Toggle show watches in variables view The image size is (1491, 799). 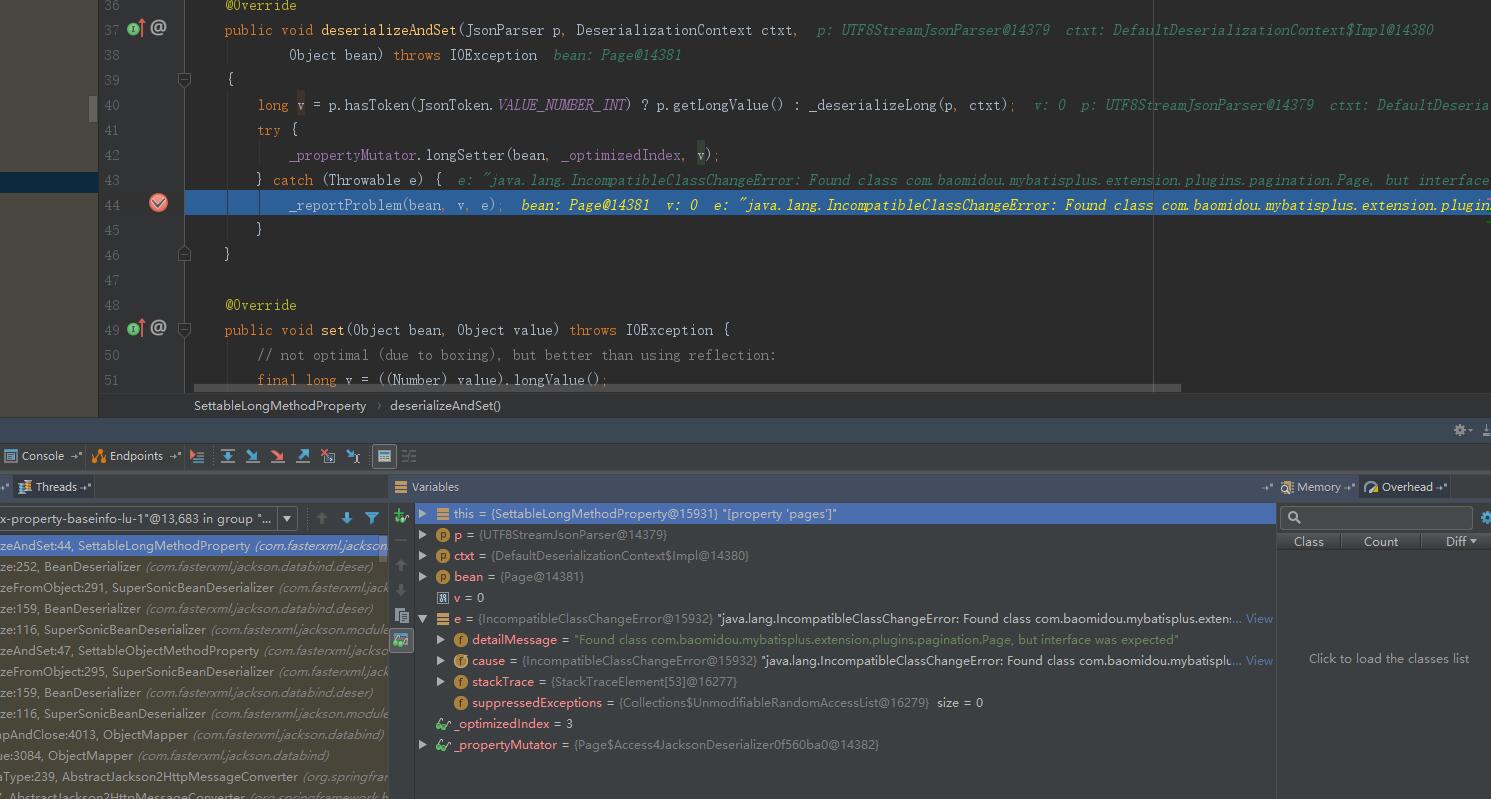[x=401, y=640]
